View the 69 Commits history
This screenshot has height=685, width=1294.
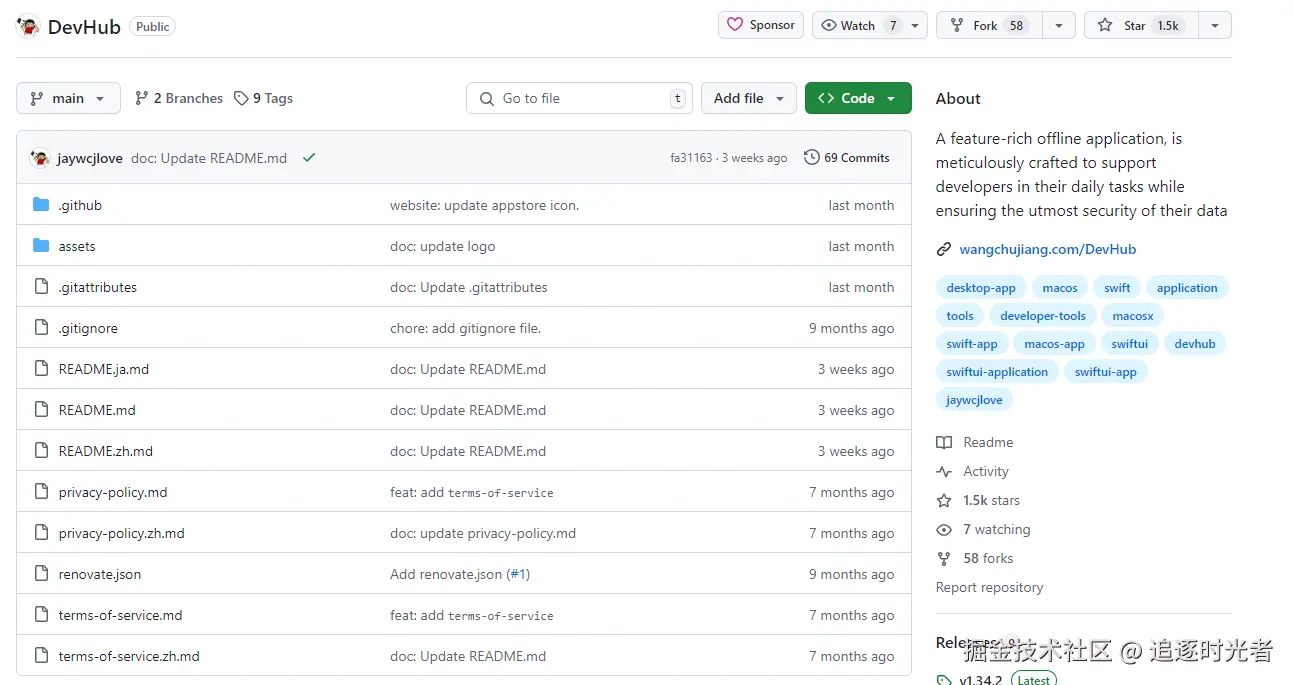click(847, 157)
